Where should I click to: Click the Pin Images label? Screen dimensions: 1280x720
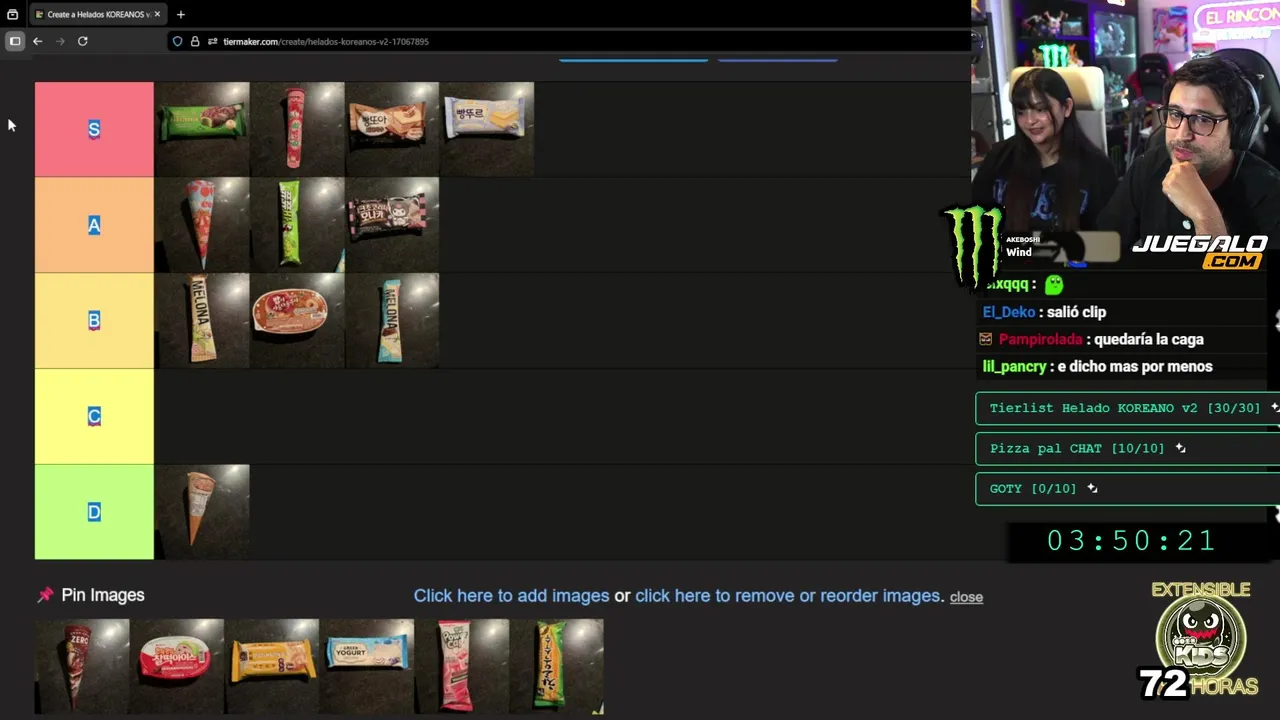pyautogui.click(x=103, y=595)
